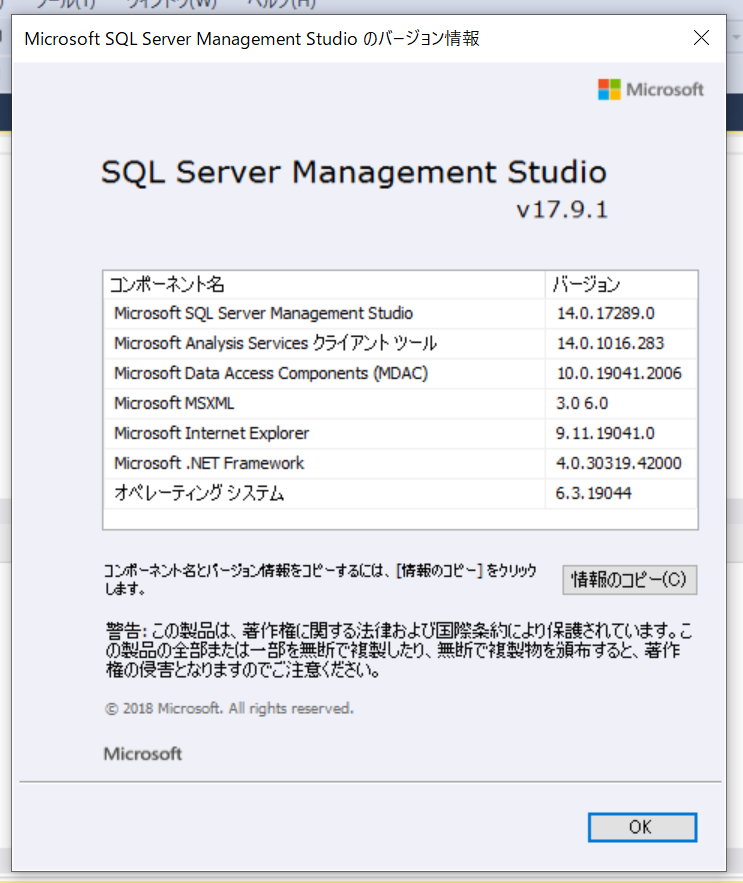Click the Microsoft logo icon at top right

coord(611,89)
